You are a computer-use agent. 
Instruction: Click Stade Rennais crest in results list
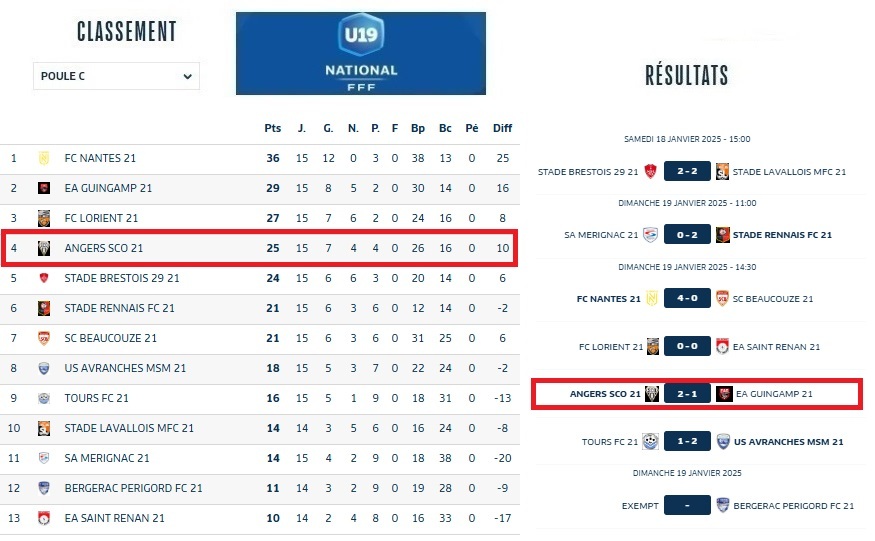coord(722,236)
